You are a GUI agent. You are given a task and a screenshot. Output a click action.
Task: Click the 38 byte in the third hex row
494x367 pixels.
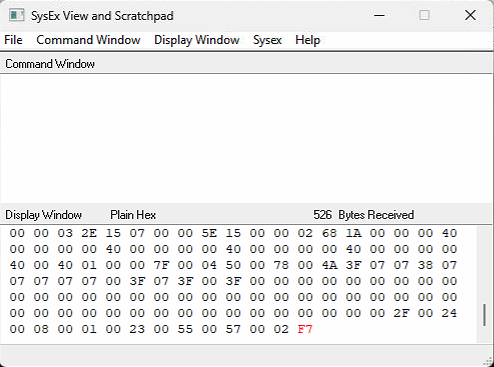point(425,265)
